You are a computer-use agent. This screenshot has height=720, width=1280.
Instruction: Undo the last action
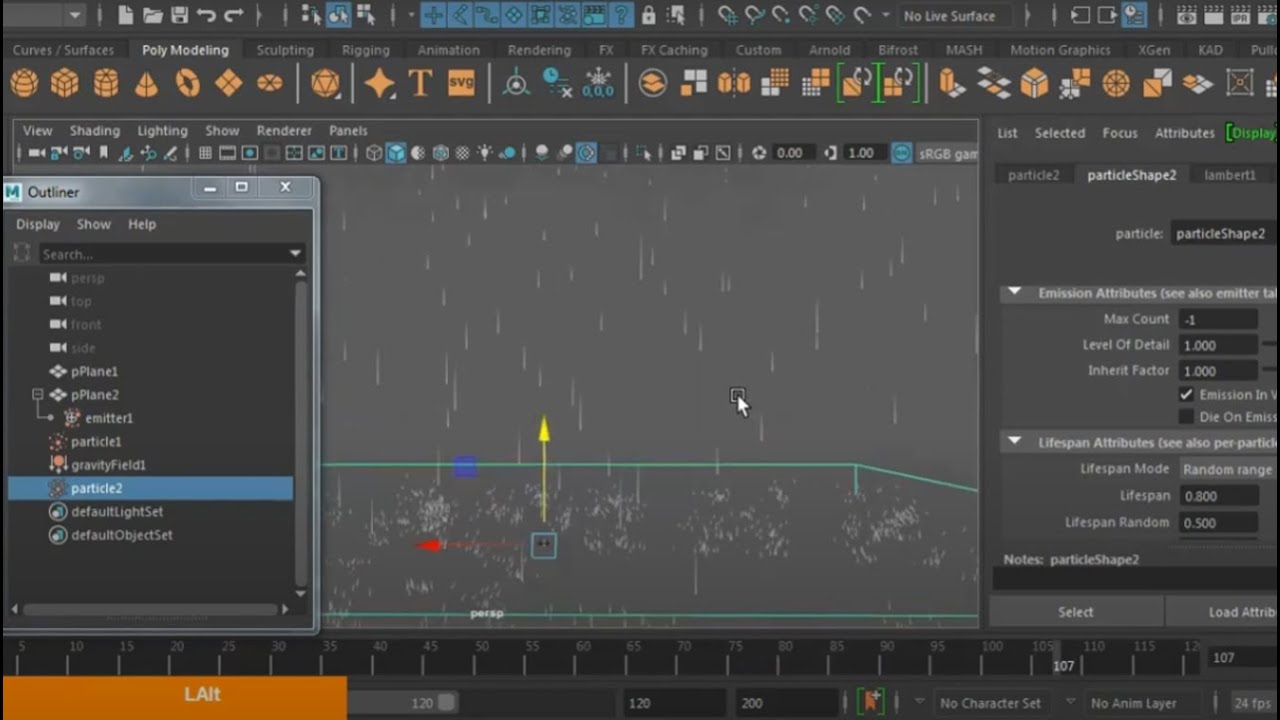pos(207,15)
